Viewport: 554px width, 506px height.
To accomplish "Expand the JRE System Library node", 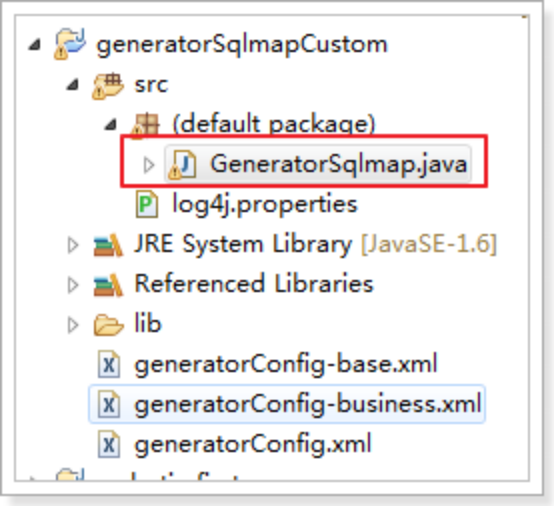I will [x=73, y=245].
